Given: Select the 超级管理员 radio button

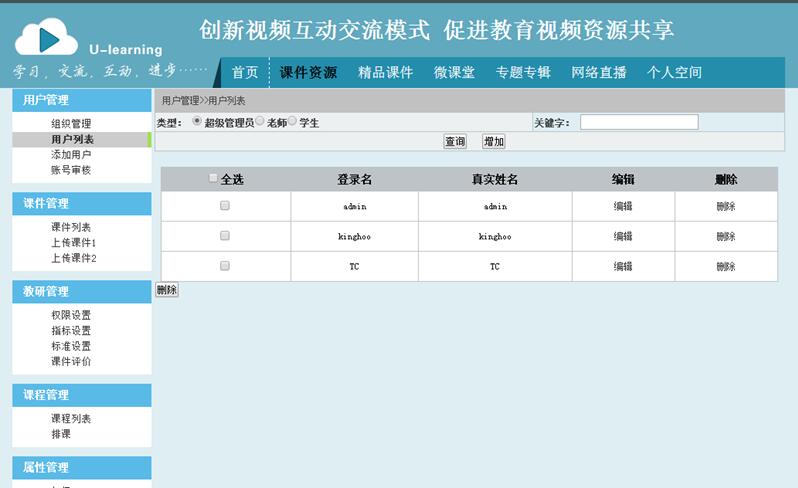Looking at the screenshot, I should 197,121.
